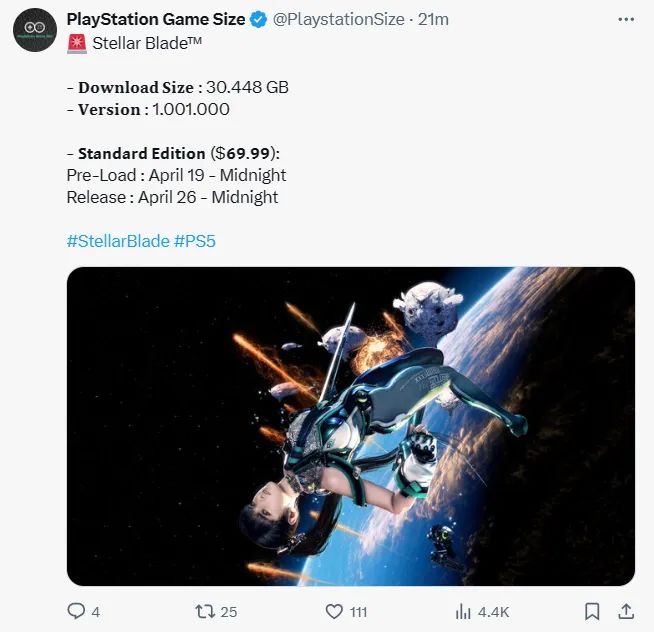Click the 111 likes count
654x632 pixels.
(x=358, y=611)
